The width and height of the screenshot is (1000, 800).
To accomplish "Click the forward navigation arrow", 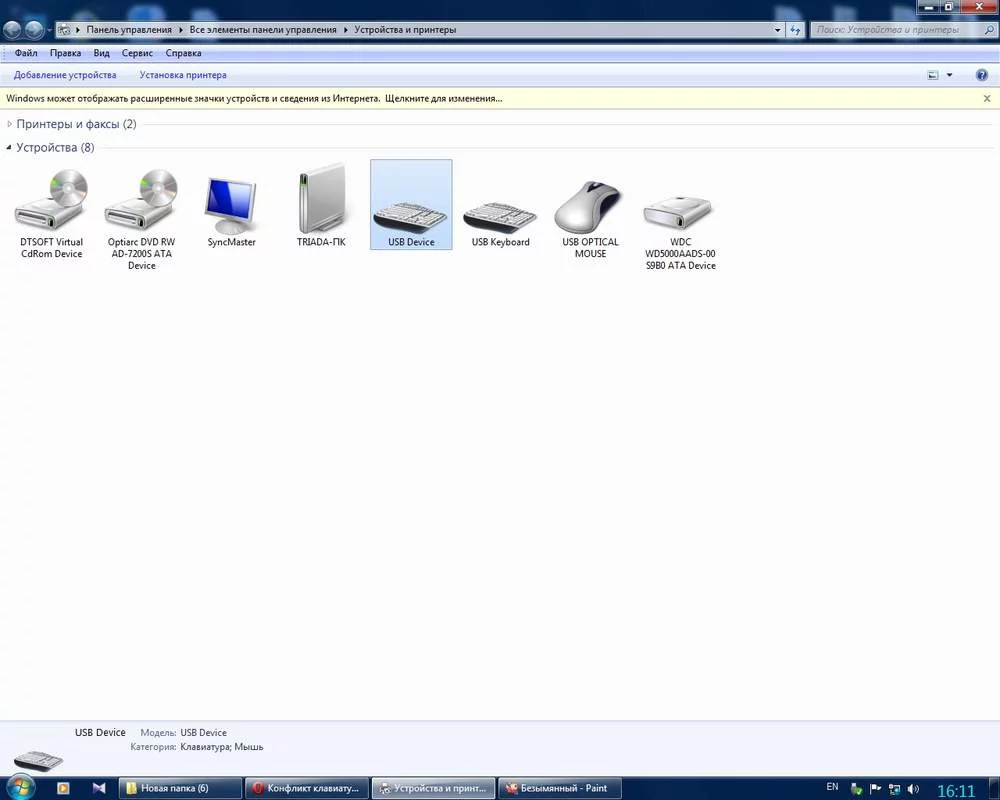I will click(34, 30).
